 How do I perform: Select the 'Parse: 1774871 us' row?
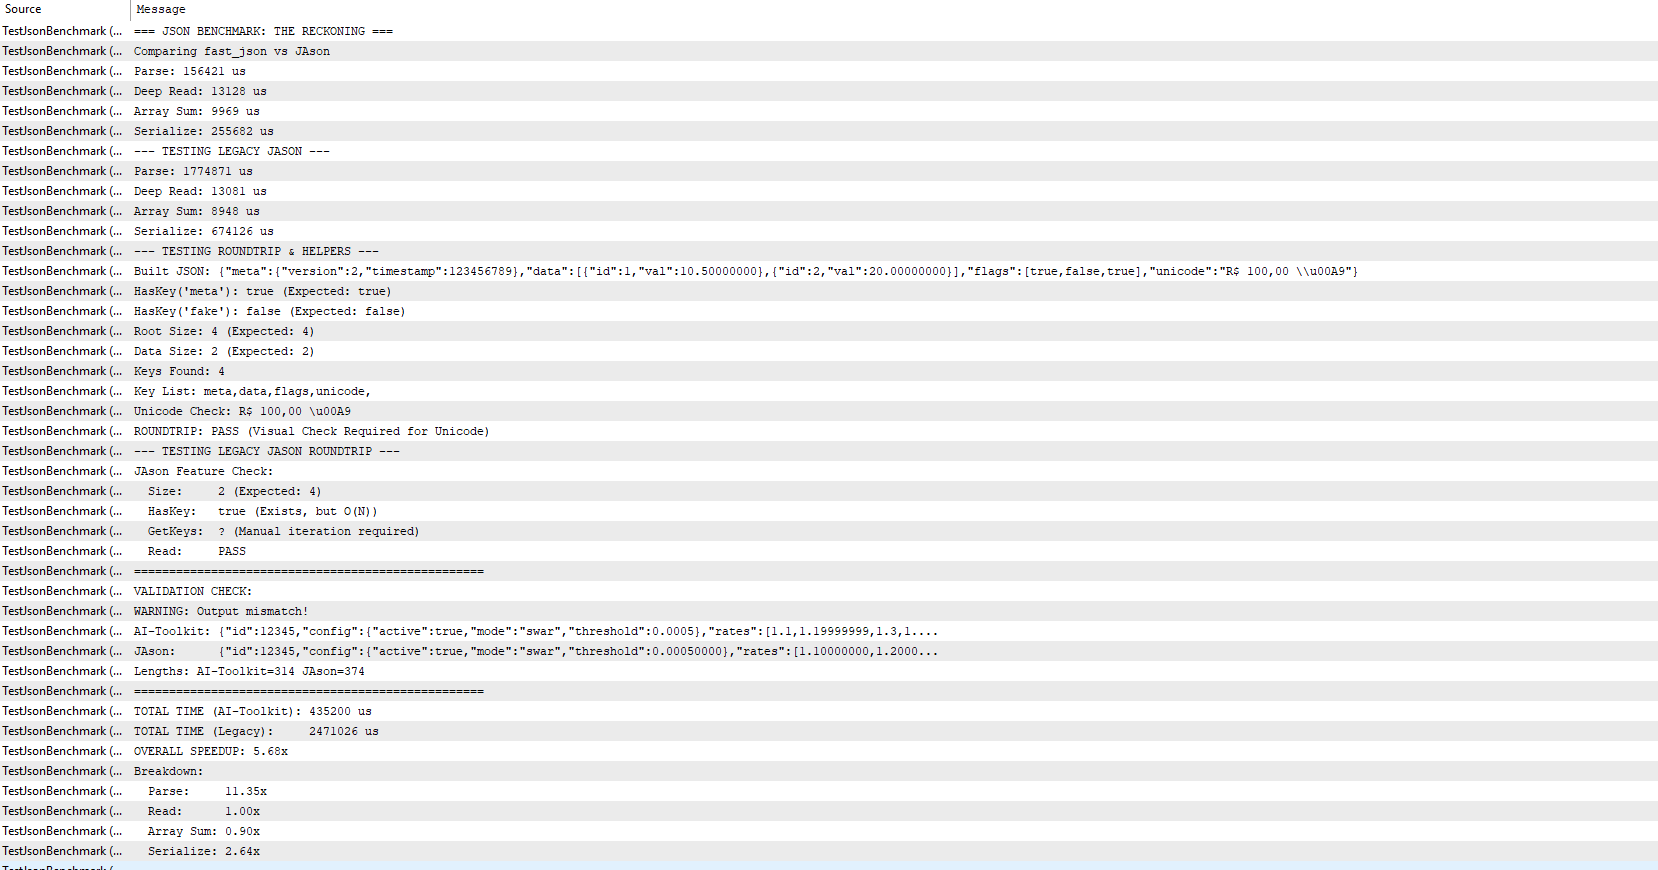(x=829, y=171)
